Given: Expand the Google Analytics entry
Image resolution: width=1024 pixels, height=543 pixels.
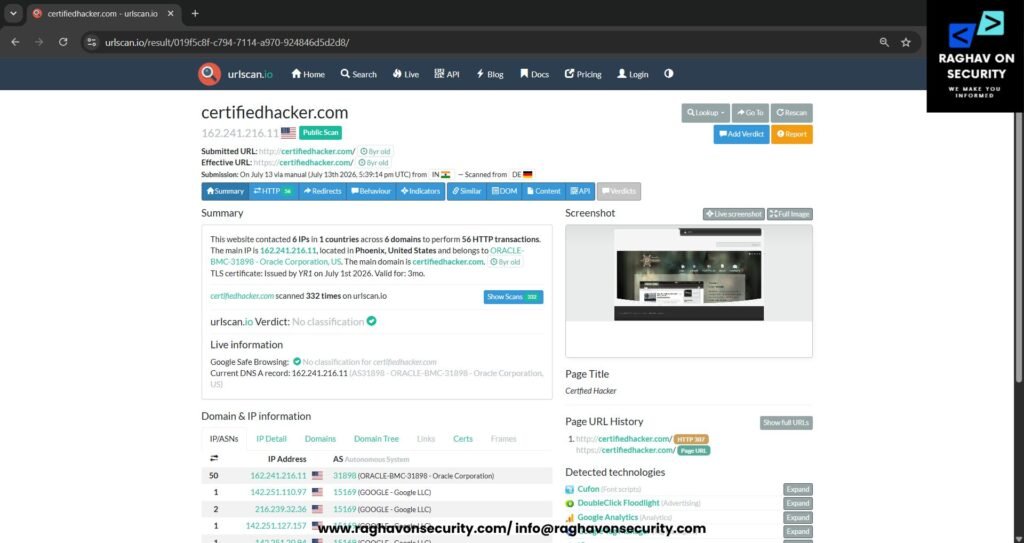Looking at the screenshot, I should tap(797, 518).
